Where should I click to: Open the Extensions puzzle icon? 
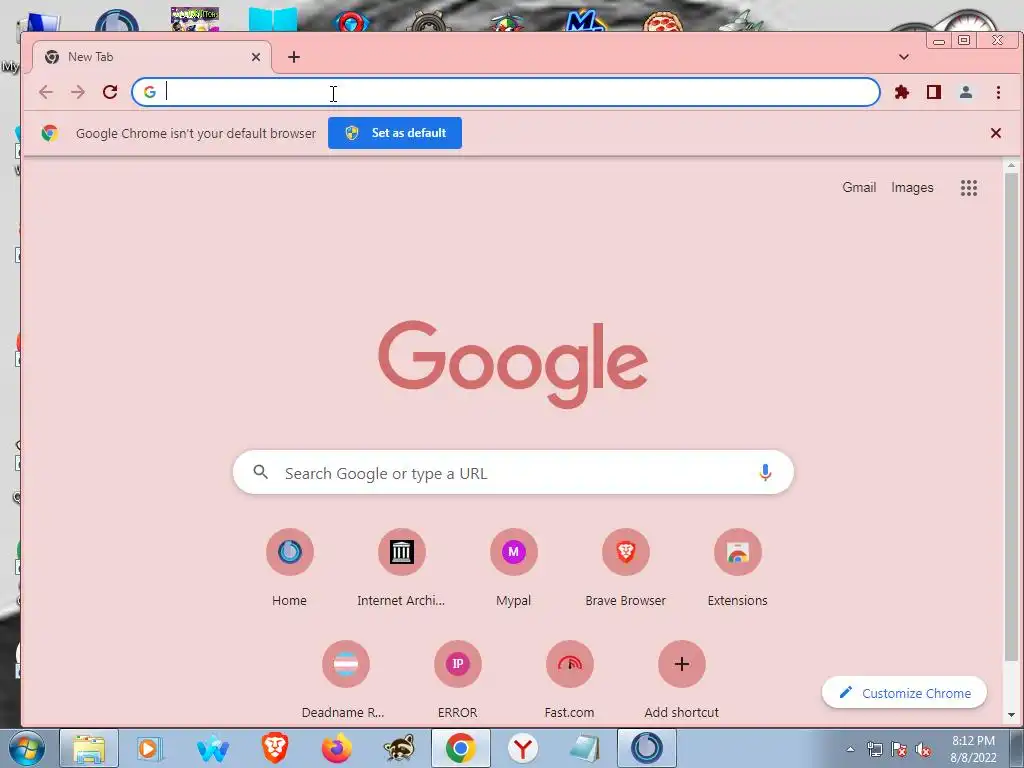tap(902, 92)
